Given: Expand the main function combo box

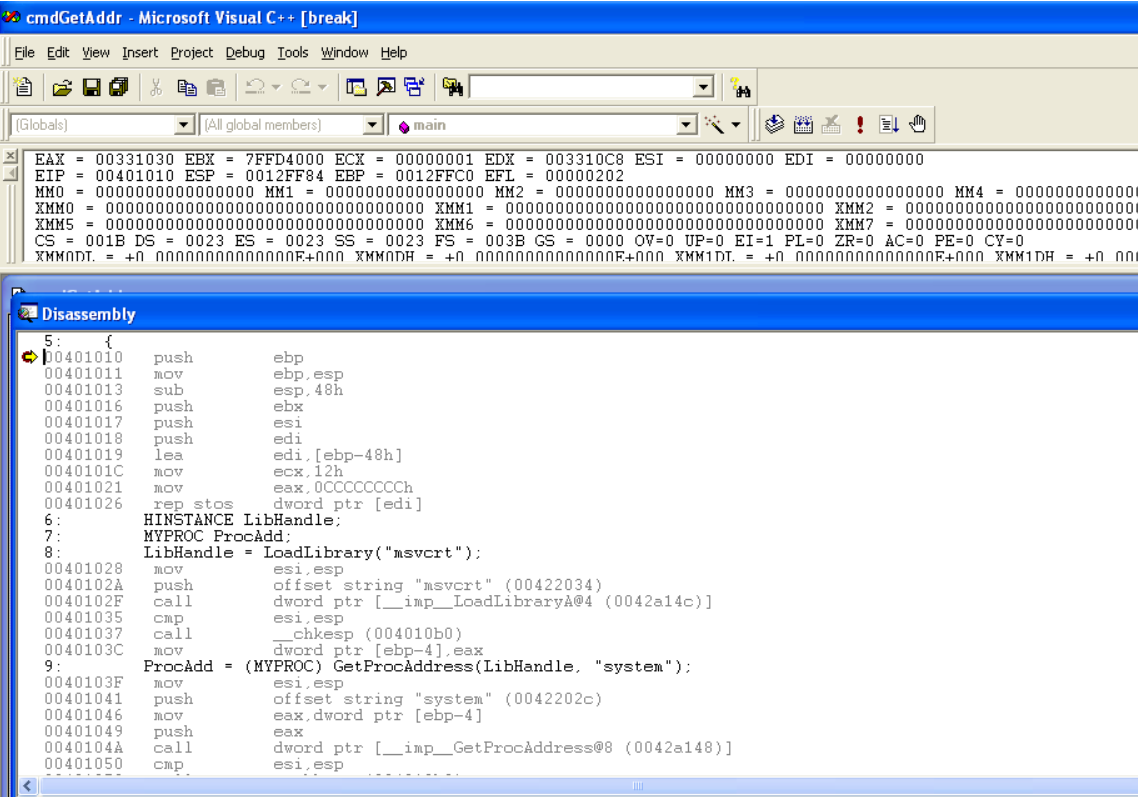Looking at the screenshot, I should point(686,124).
